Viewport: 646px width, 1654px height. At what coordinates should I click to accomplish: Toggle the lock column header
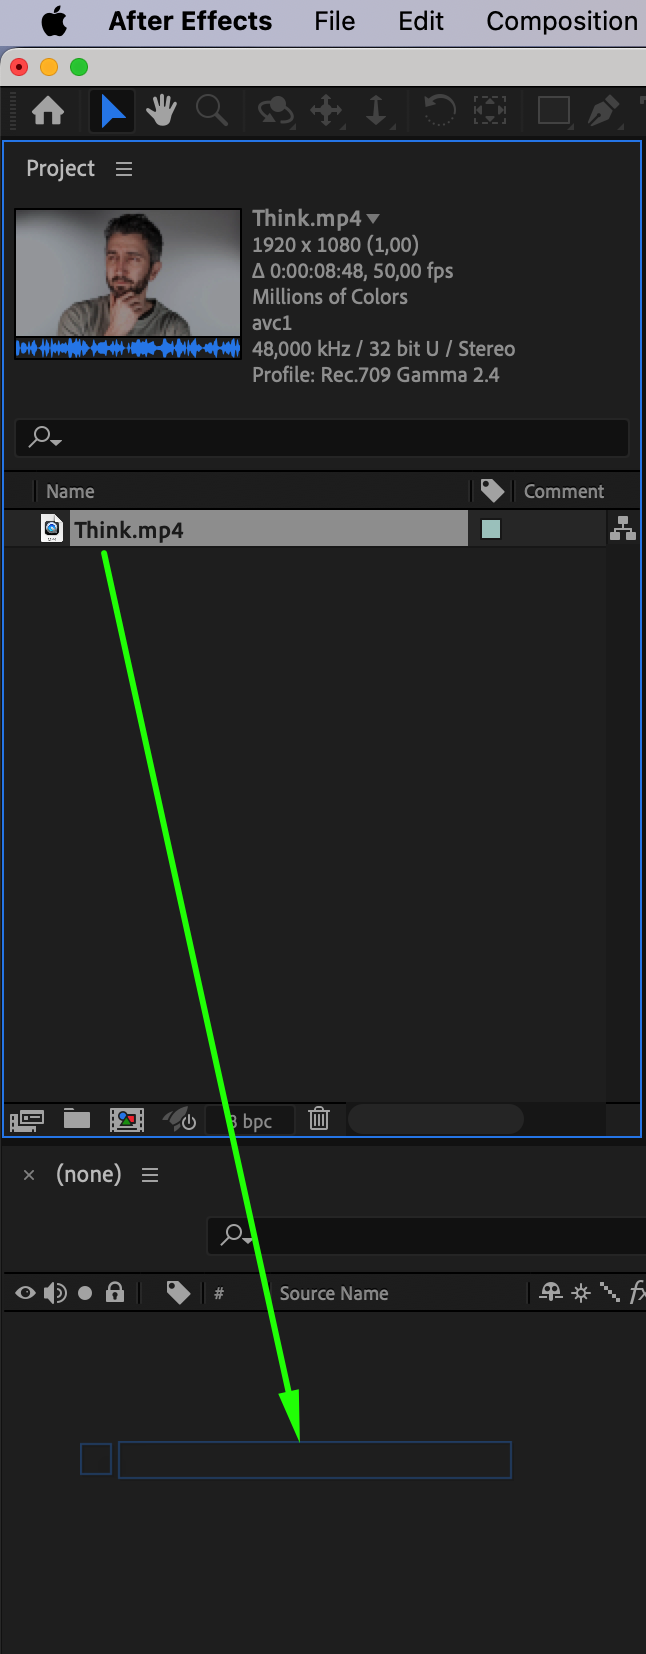[x=115, y=1293]
